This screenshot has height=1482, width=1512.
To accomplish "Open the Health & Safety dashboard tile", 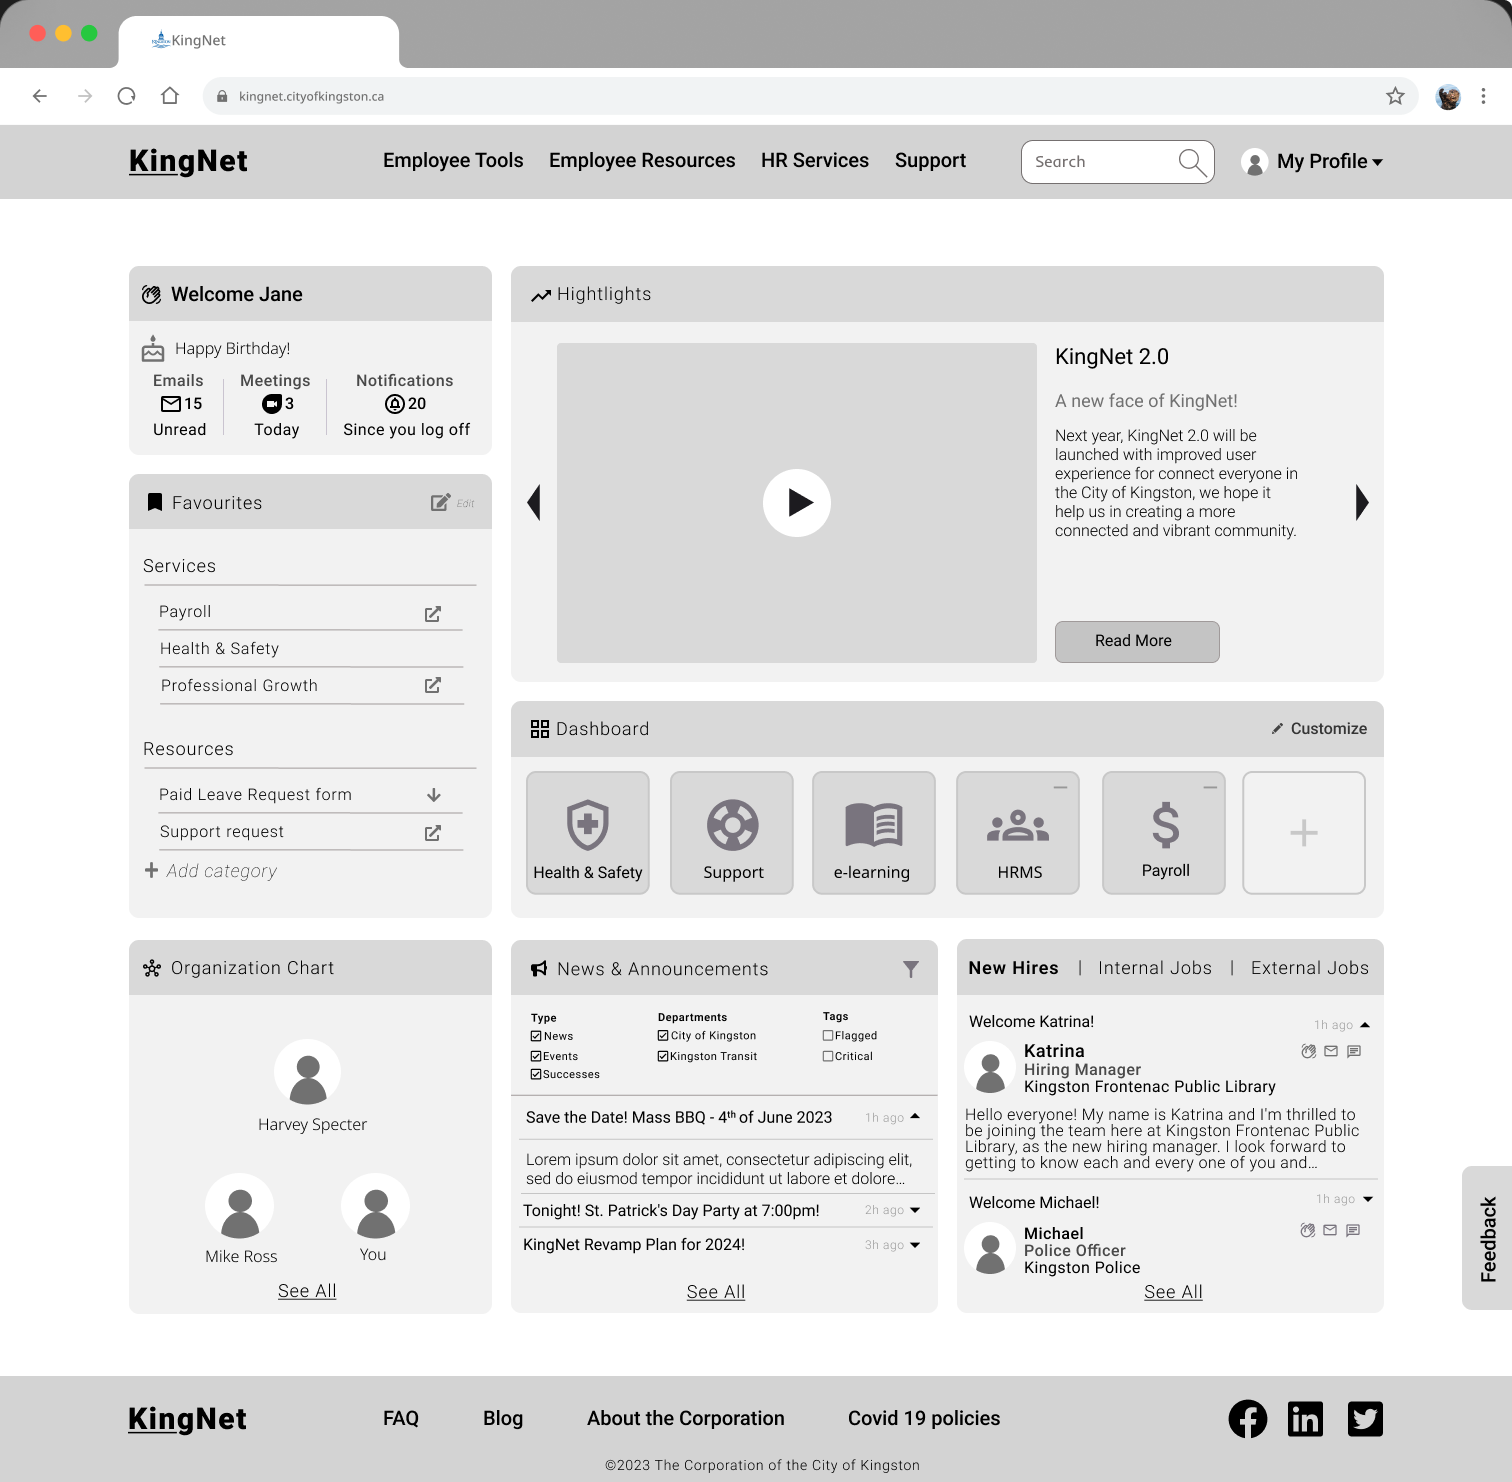I will (587, 832).
